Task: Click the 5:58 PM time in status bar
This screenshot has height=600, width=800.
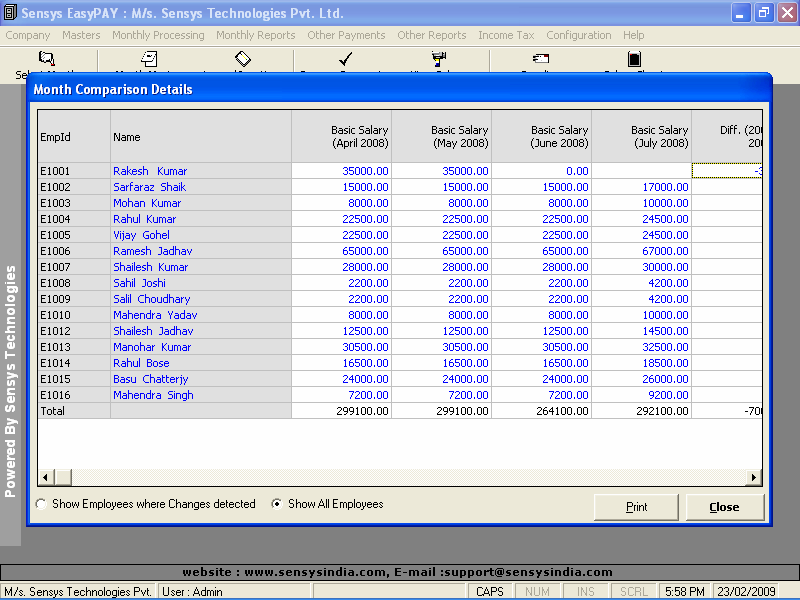Action: coord(685,591)
